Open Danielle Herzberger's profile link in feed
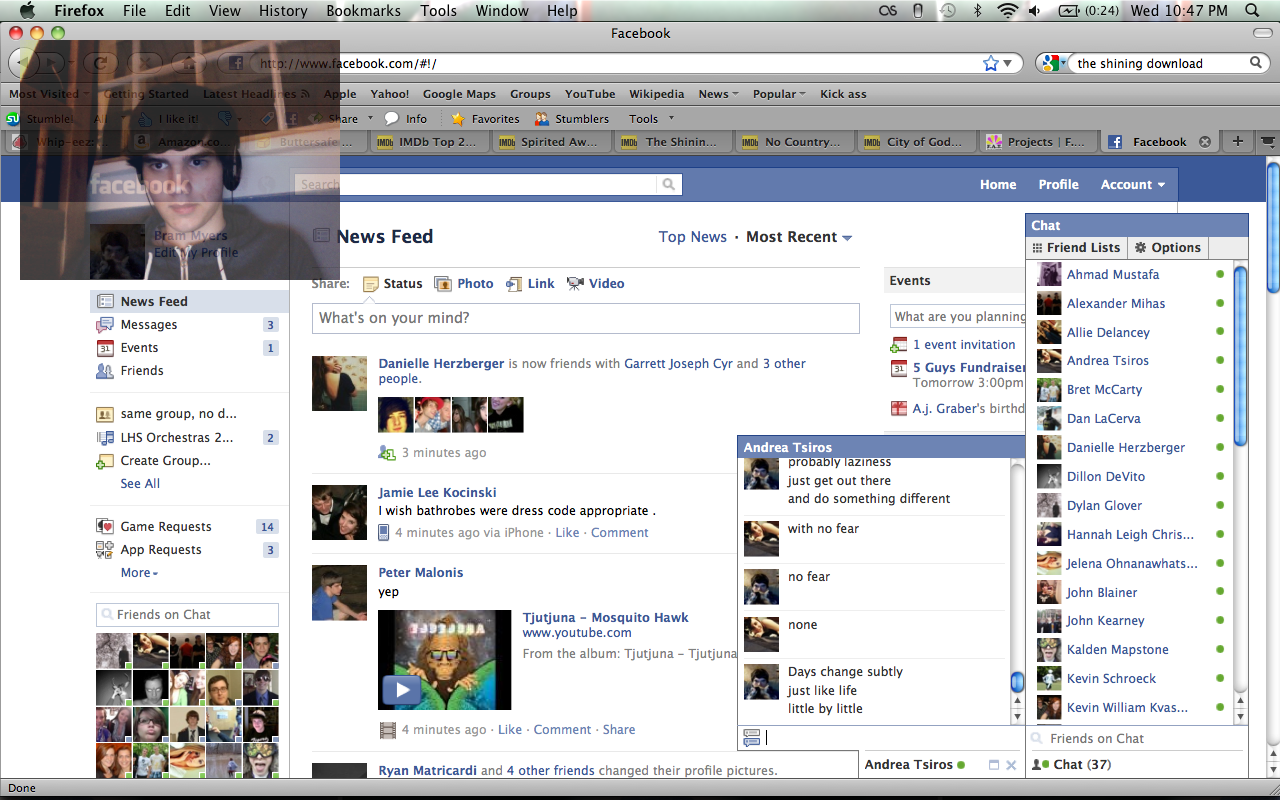Screen dimensions: 1280x800 click(441, 364)
